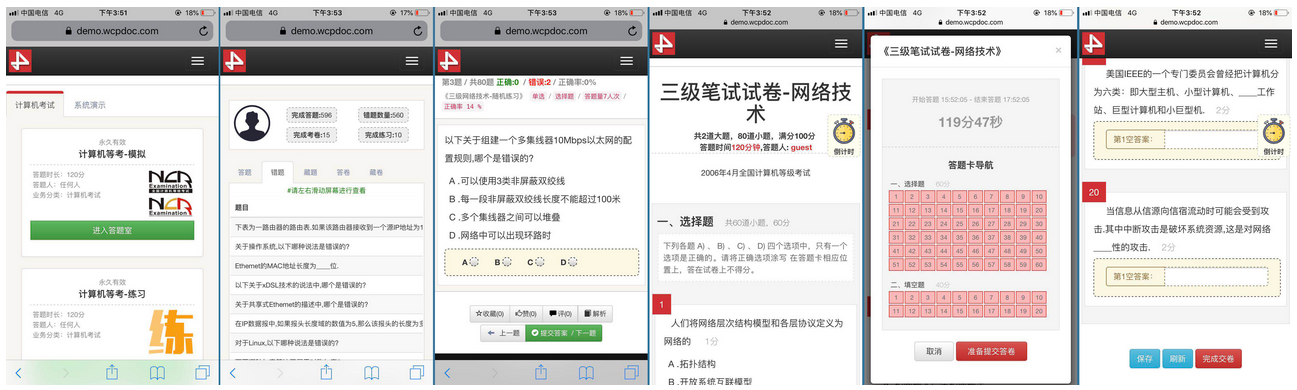Viewport: 1297px width, 390px height.
Task: Click the 错题数量:560 statistic badge
Action: pyautogui.click(x=383, y=116)
